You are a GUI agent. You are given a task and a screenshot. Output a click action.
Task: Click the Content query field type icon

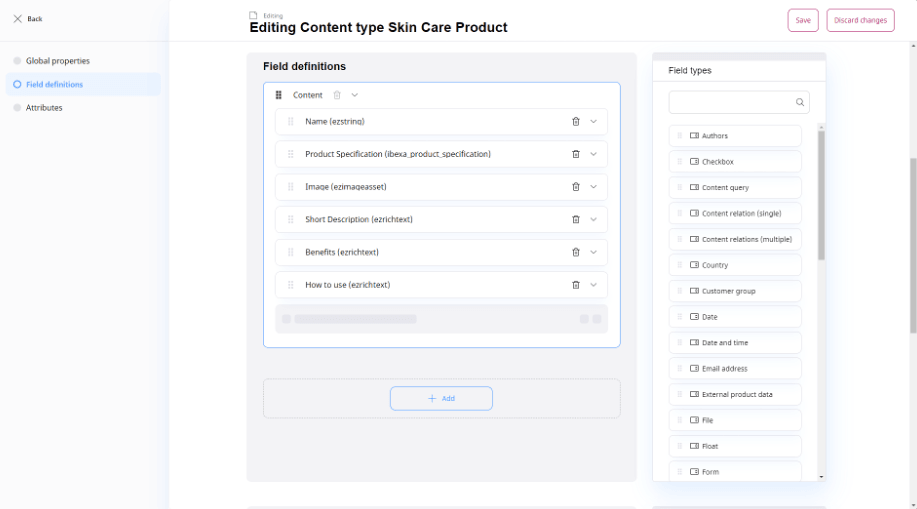point(694,187)
